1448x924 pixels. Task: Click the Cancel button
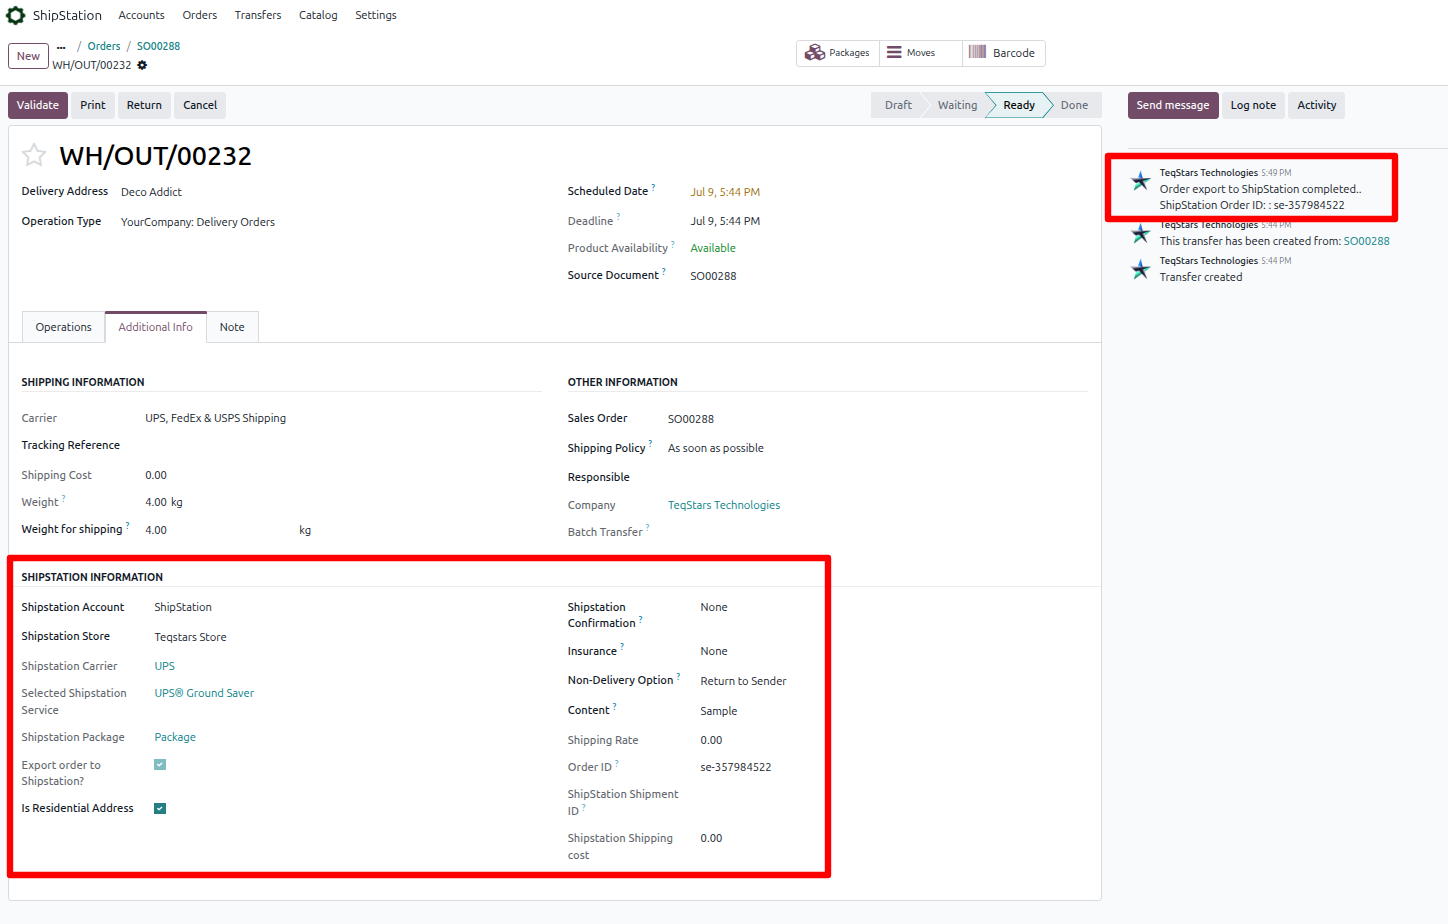(200, 105)
